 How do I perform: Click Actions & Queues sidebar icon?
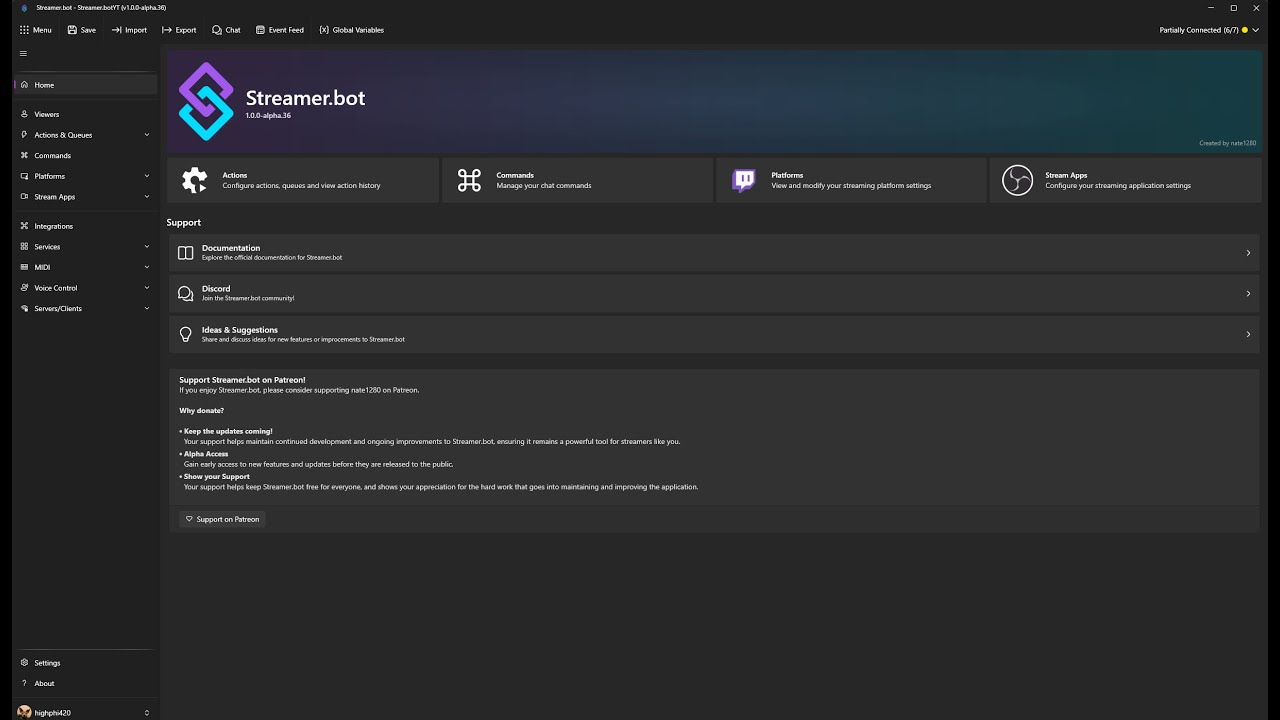(x=24, y=135)
